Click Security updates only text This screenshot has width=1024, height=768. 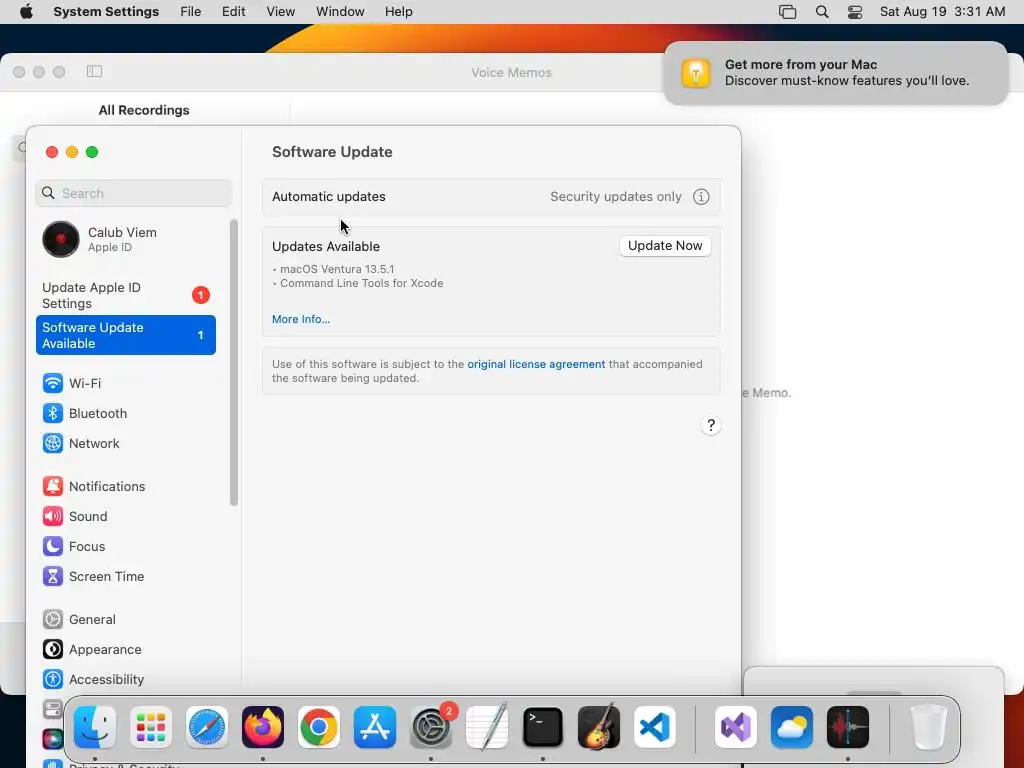point(616,197)
